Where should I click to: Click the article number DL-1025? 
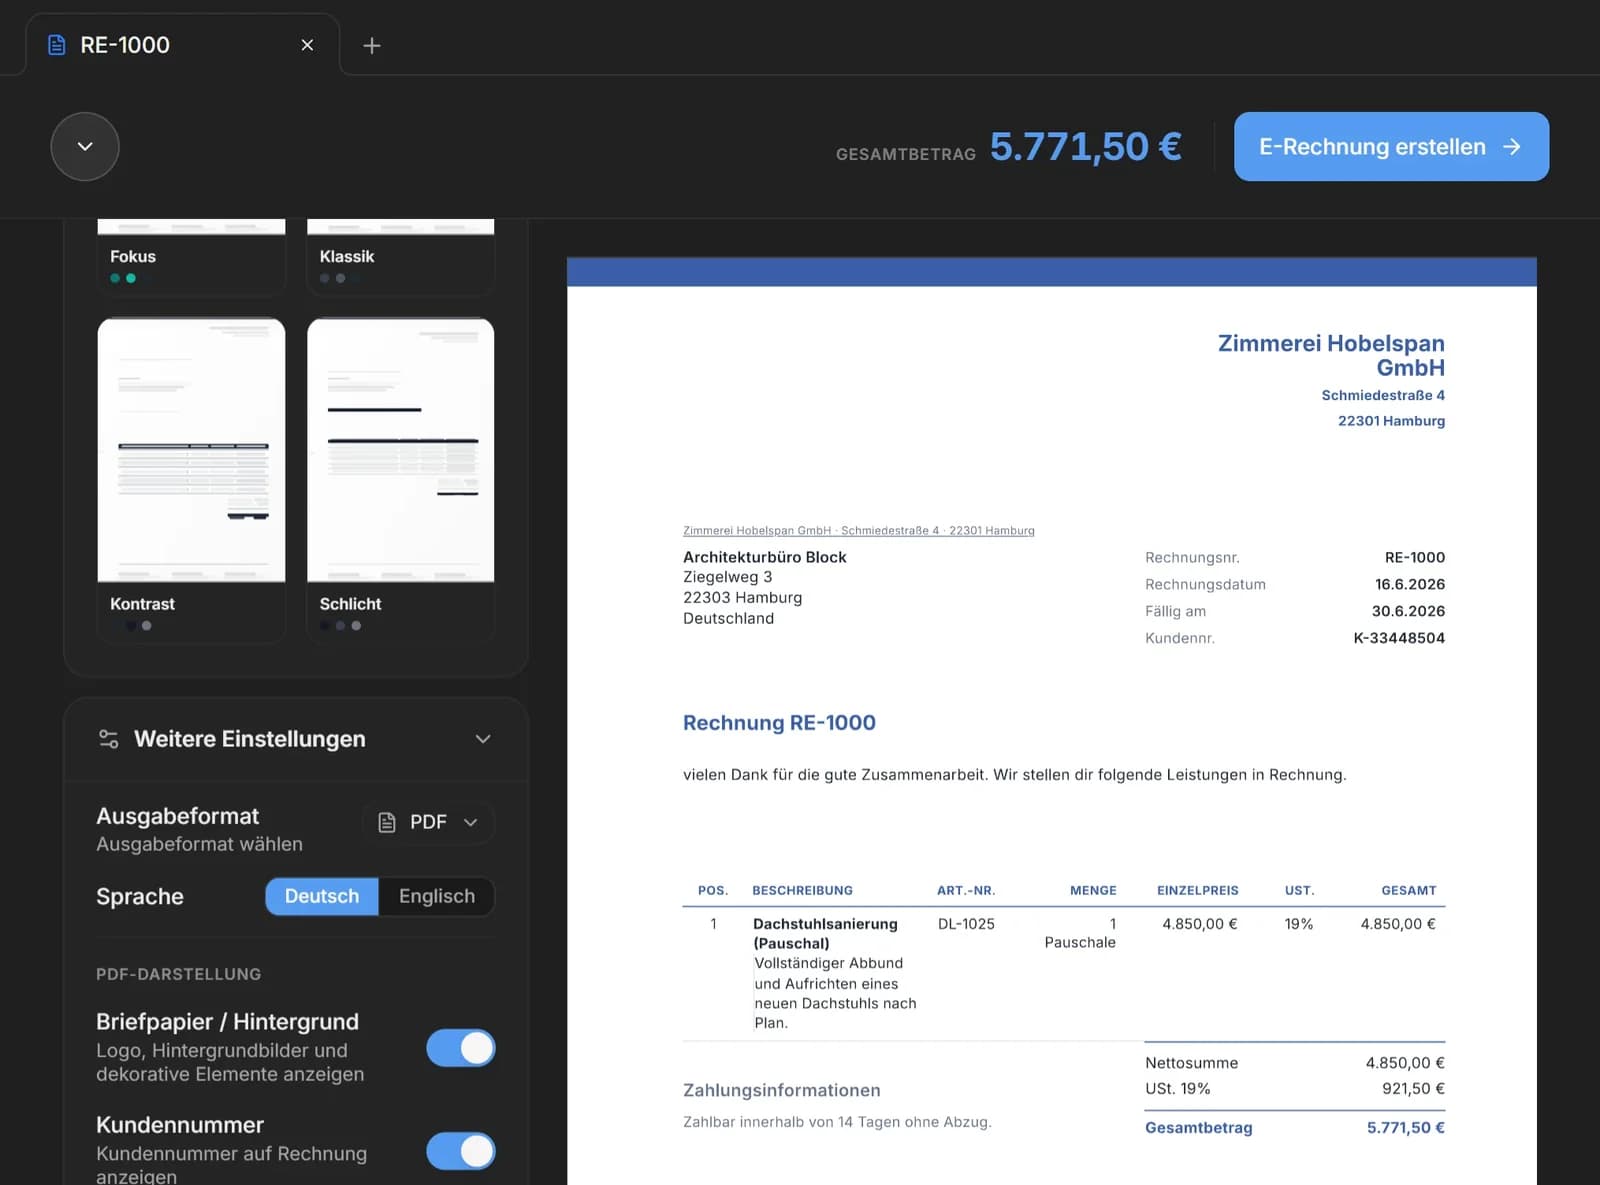point(966,924)
